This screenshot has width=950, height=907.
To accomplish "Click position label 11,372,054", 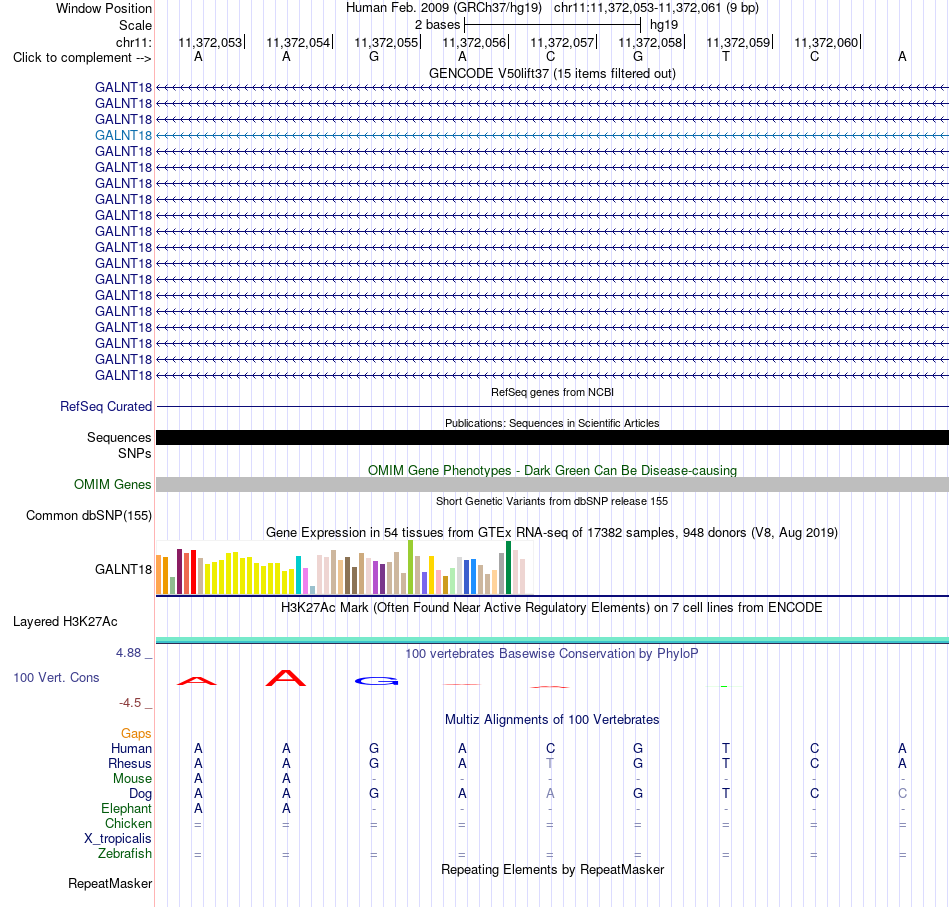I will click(298, 42).
